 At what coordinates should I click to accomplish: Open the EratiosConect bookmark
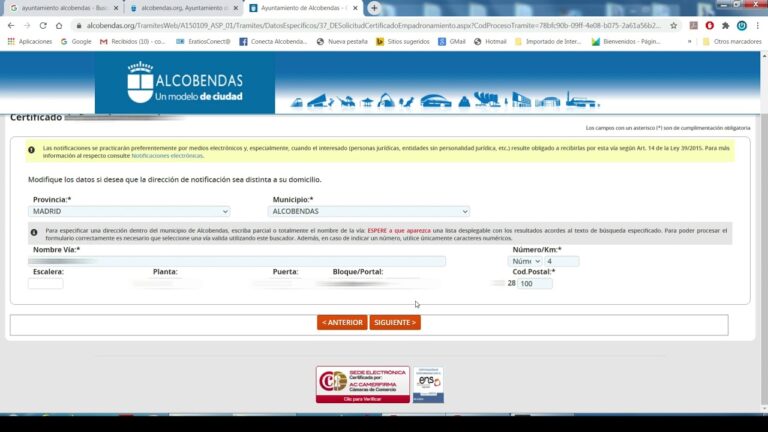pos(203,42)
